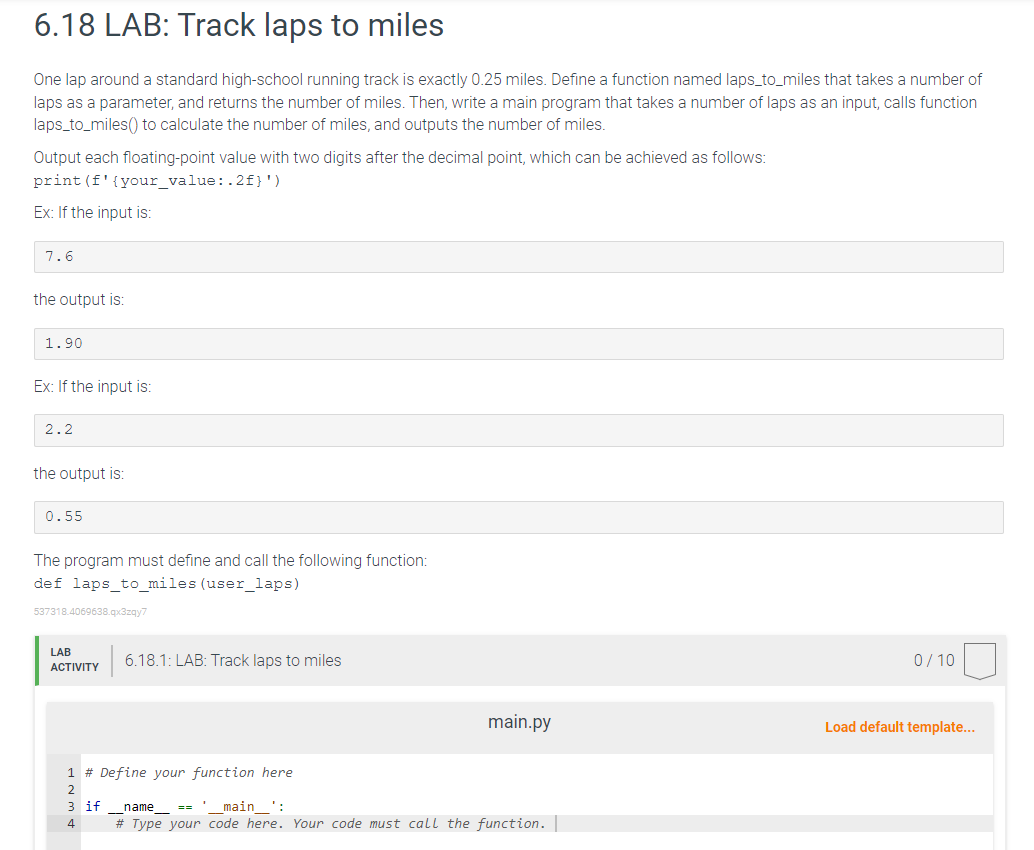Open the Load default template... link

[x=899, y=727]
